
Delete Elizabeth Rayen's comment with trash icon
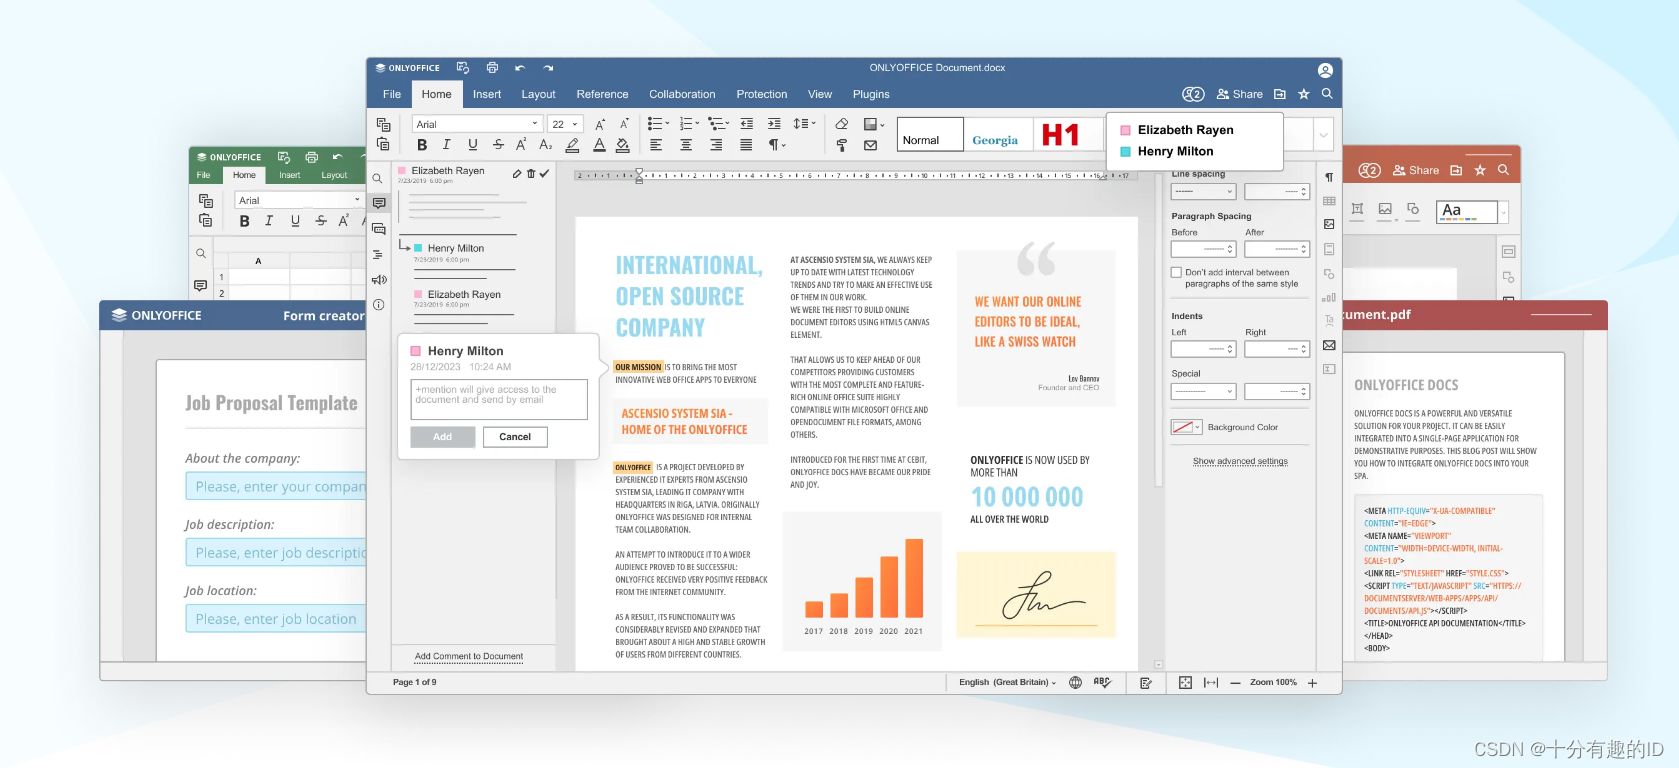pyautogui.click(x=531, y=173)
